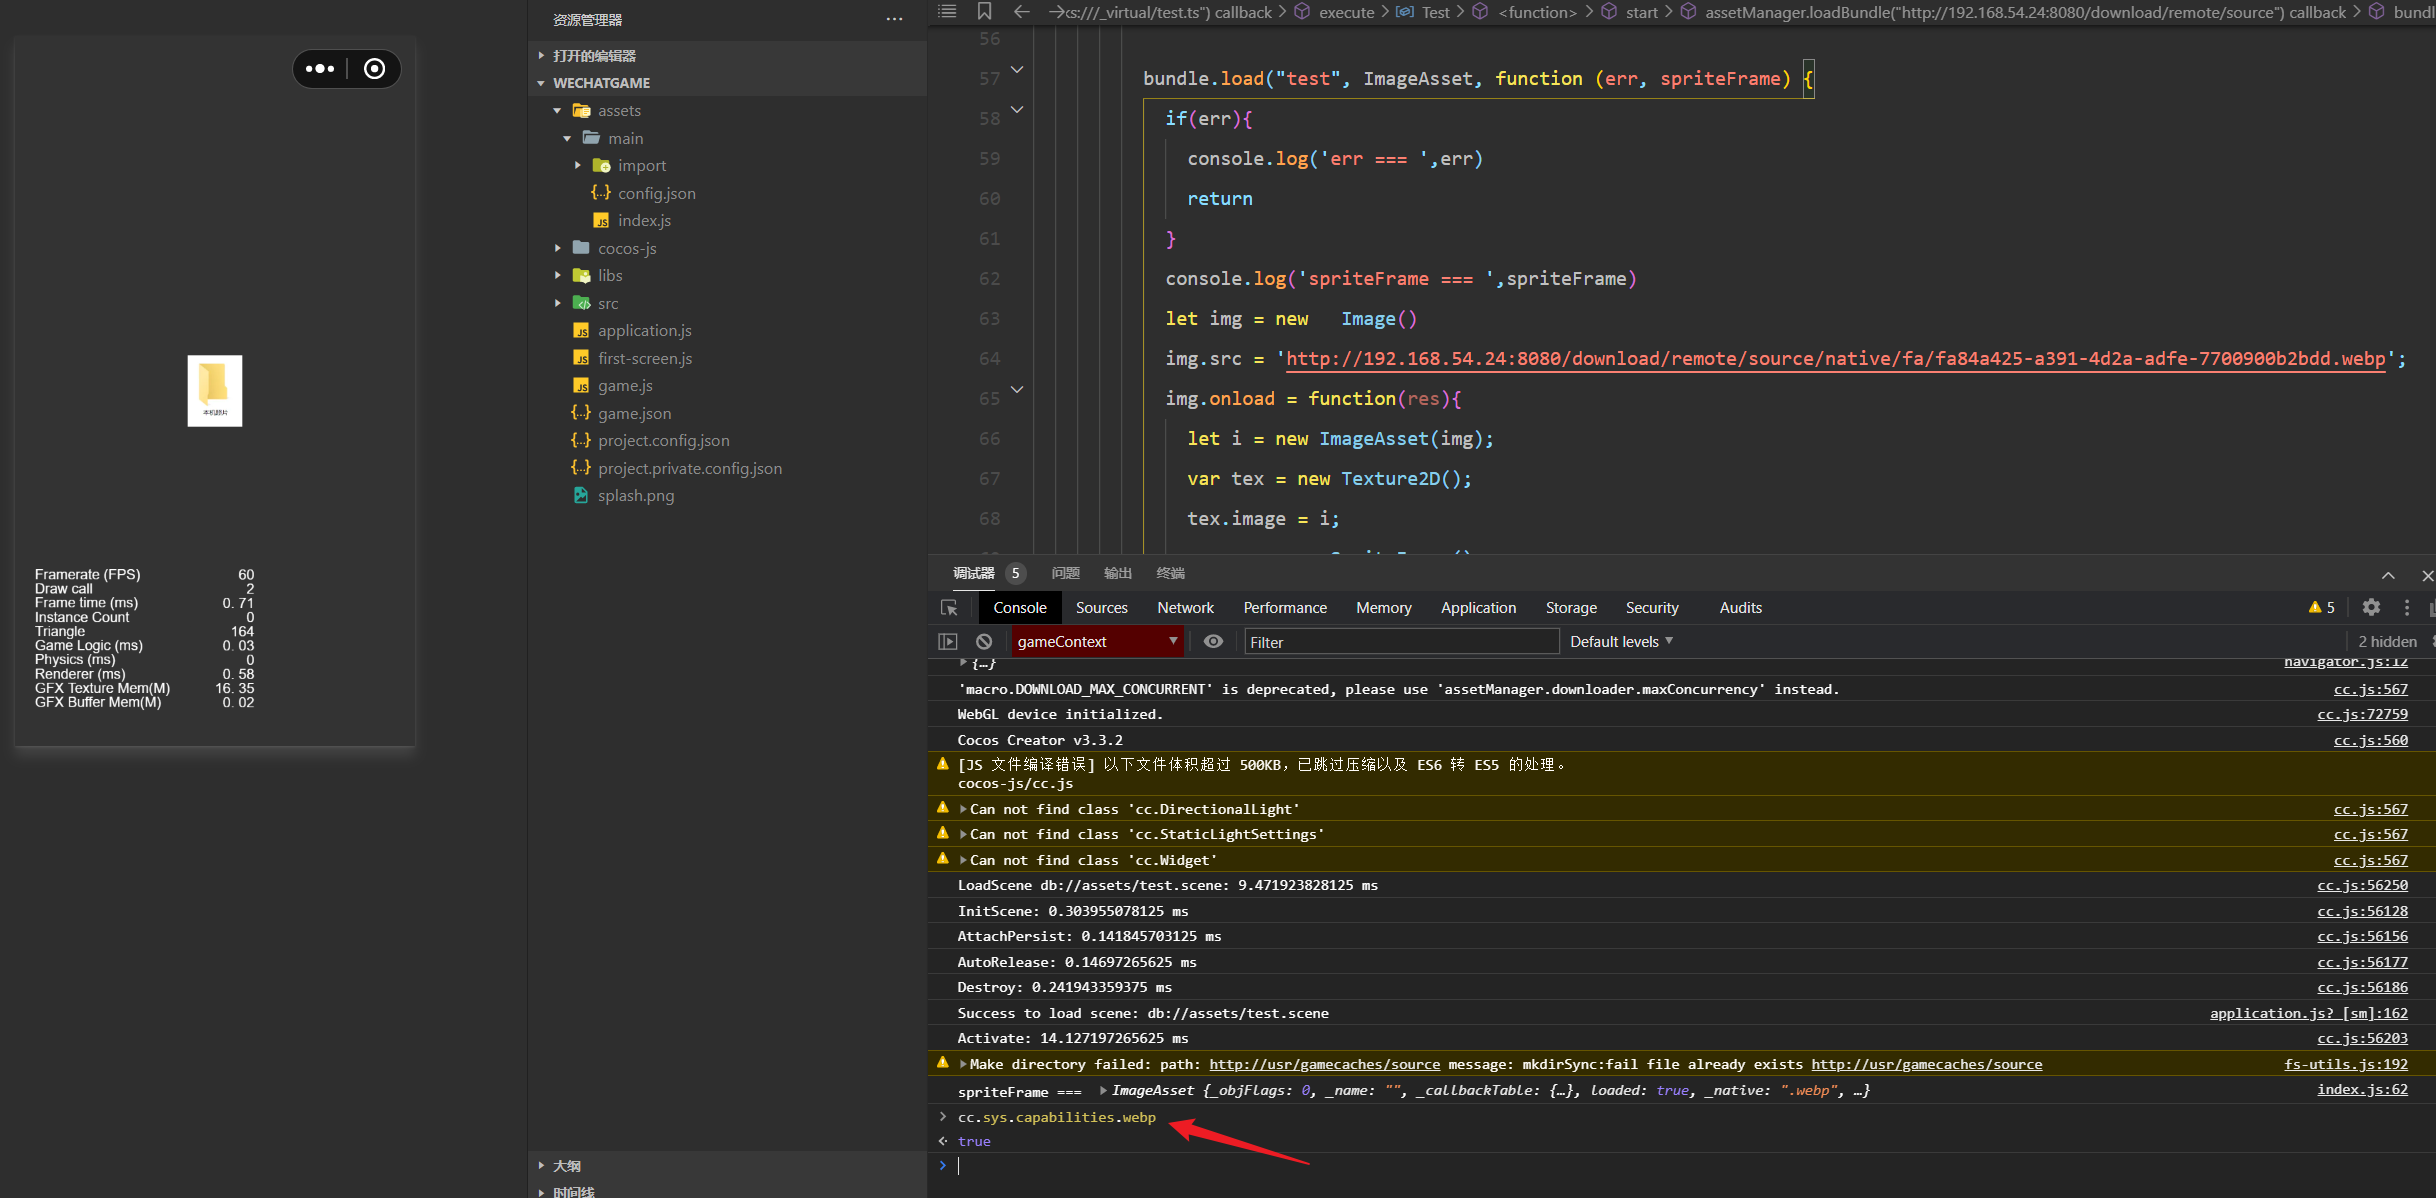Navigate back using the back arrow icon
Image resolution: width=2436 pixels, height=1198 pixels.
point(1020,11)
